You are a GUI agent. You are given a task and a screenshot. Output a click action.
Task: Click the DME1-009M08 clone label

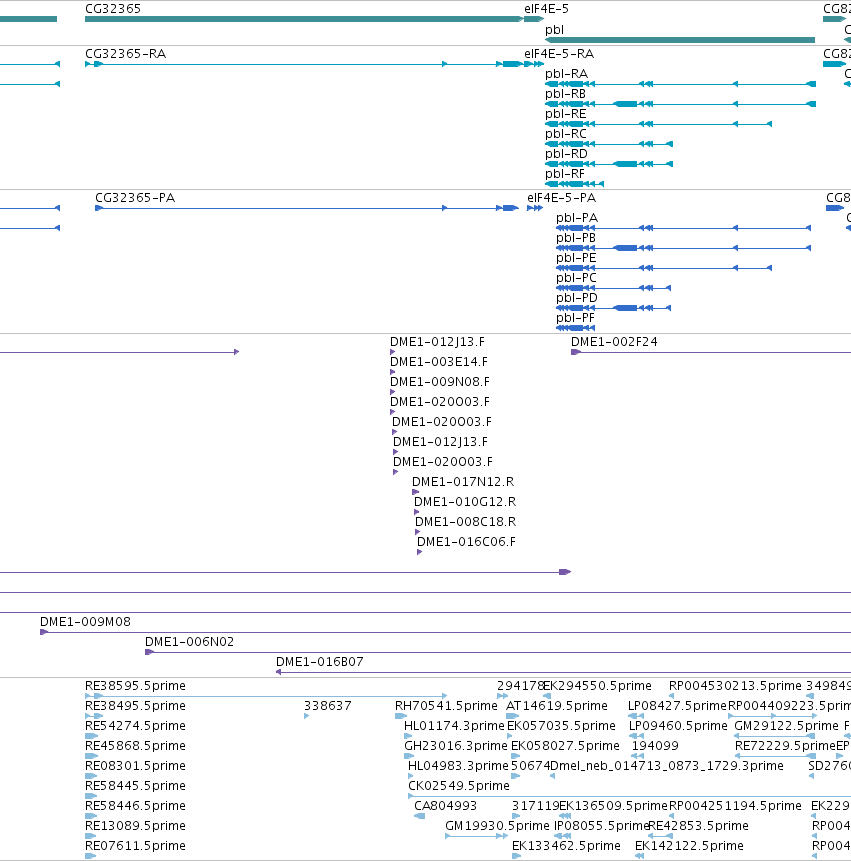pyautogui.click(x=85, y=622)
